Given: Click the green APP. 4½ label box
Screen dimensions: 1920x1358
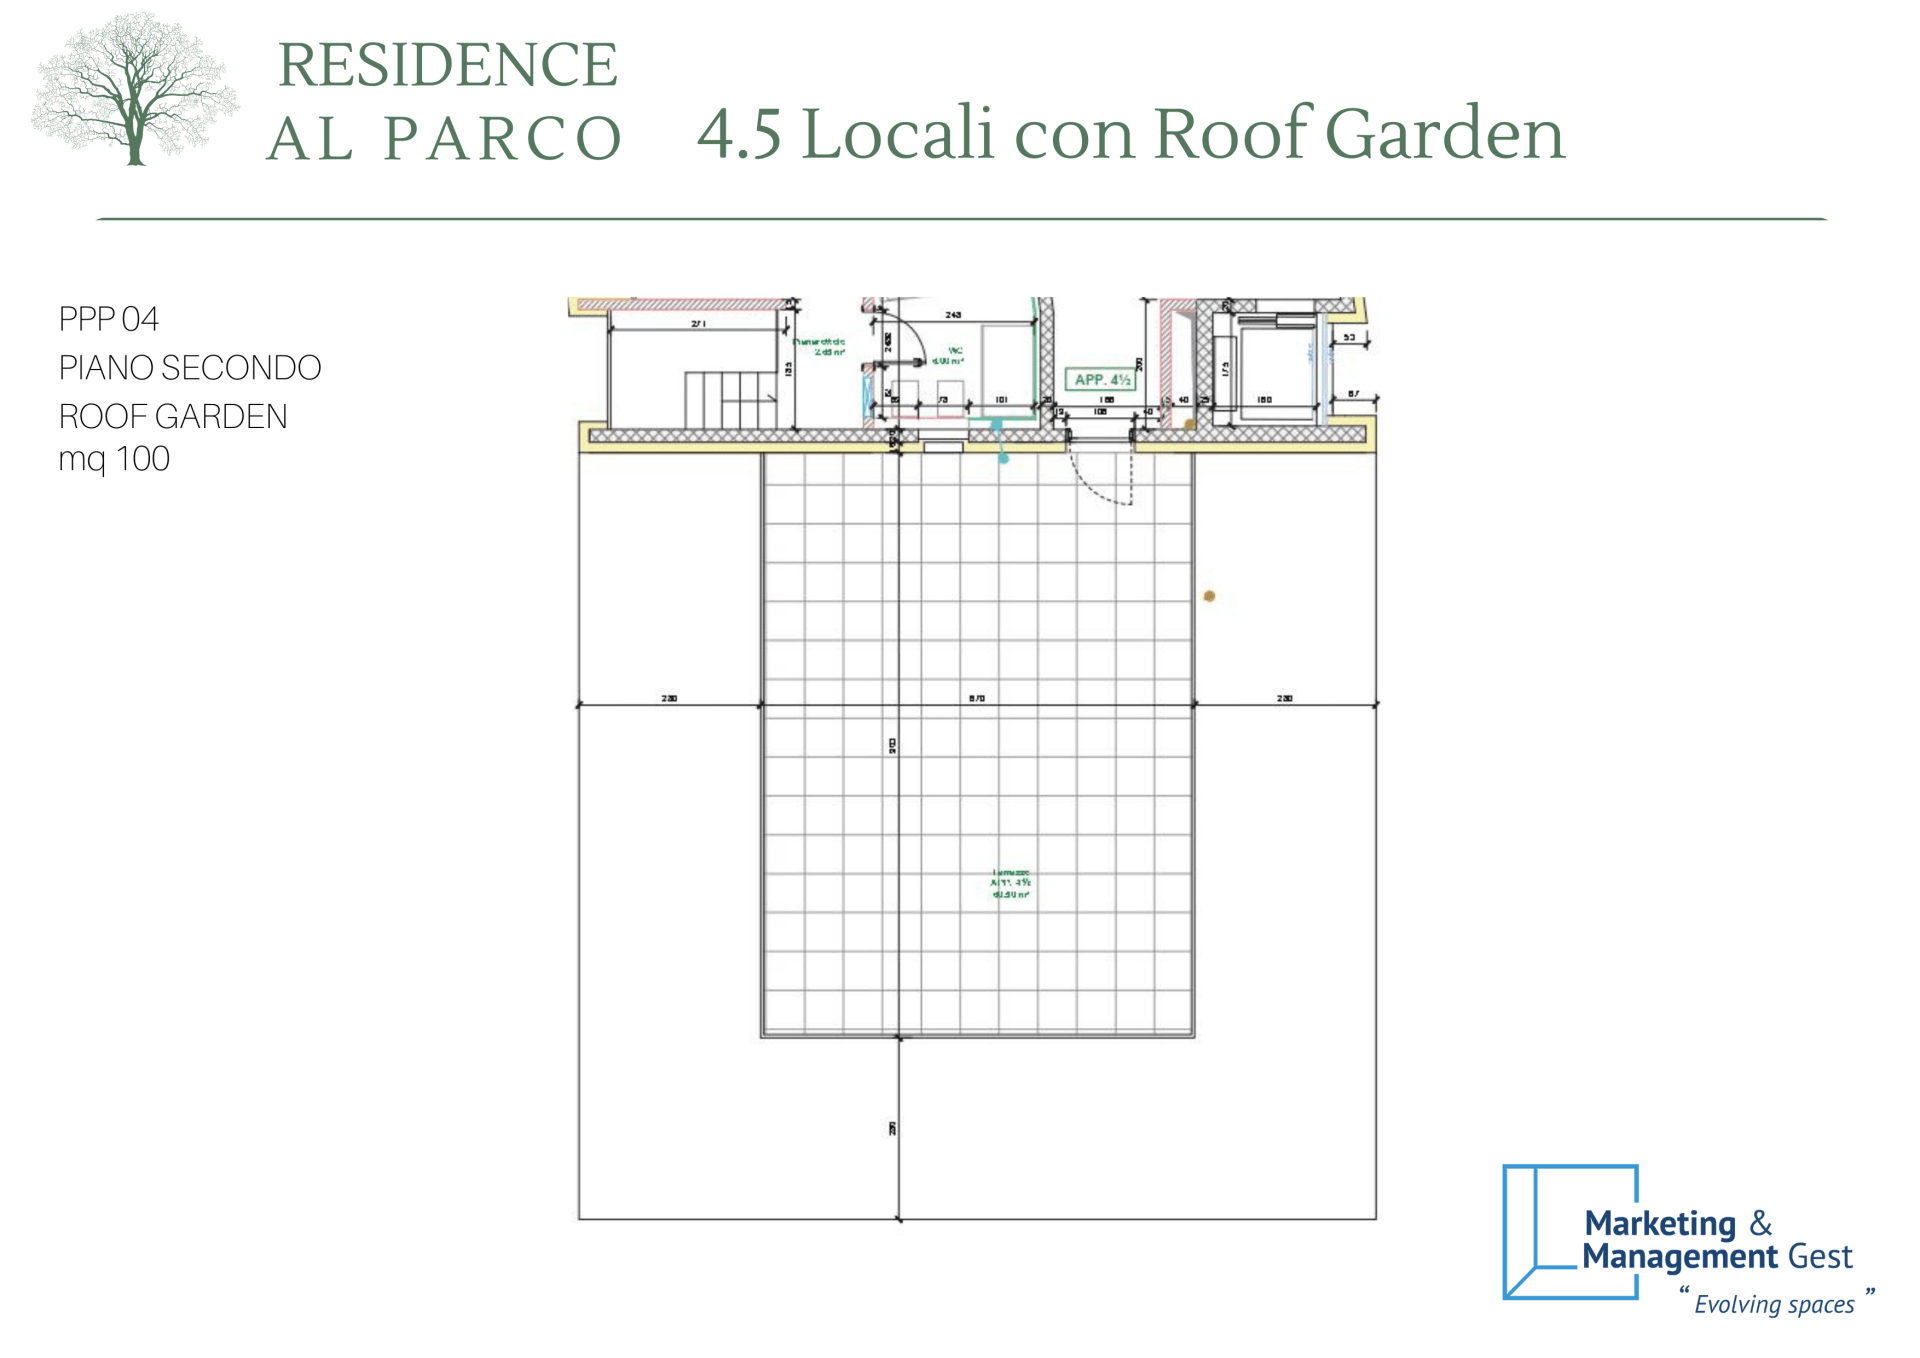Looking at the screenshot, I should click(x=1101, y=380).
